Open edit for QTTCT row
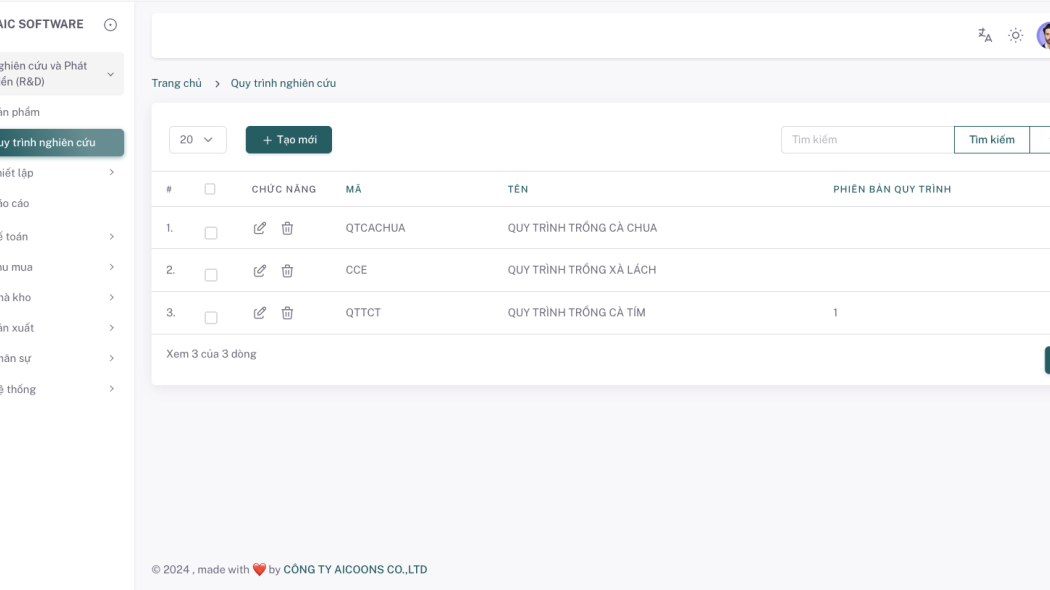The height and width of the screenshot is (590, 1050). pyautogui.click(x=260, y=313)
